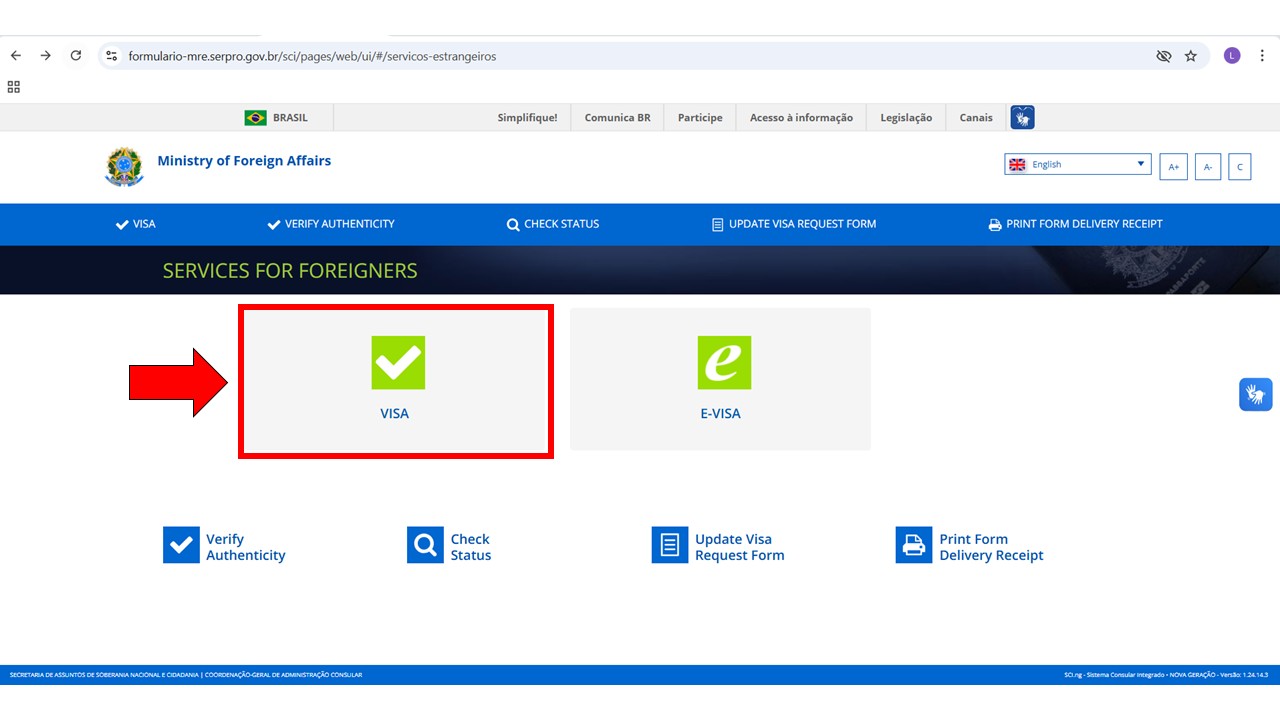Select CHECK STATUS in the blue navigation bar
The width and height of the screenshot is (1280, 720).
tap(553, 224)
